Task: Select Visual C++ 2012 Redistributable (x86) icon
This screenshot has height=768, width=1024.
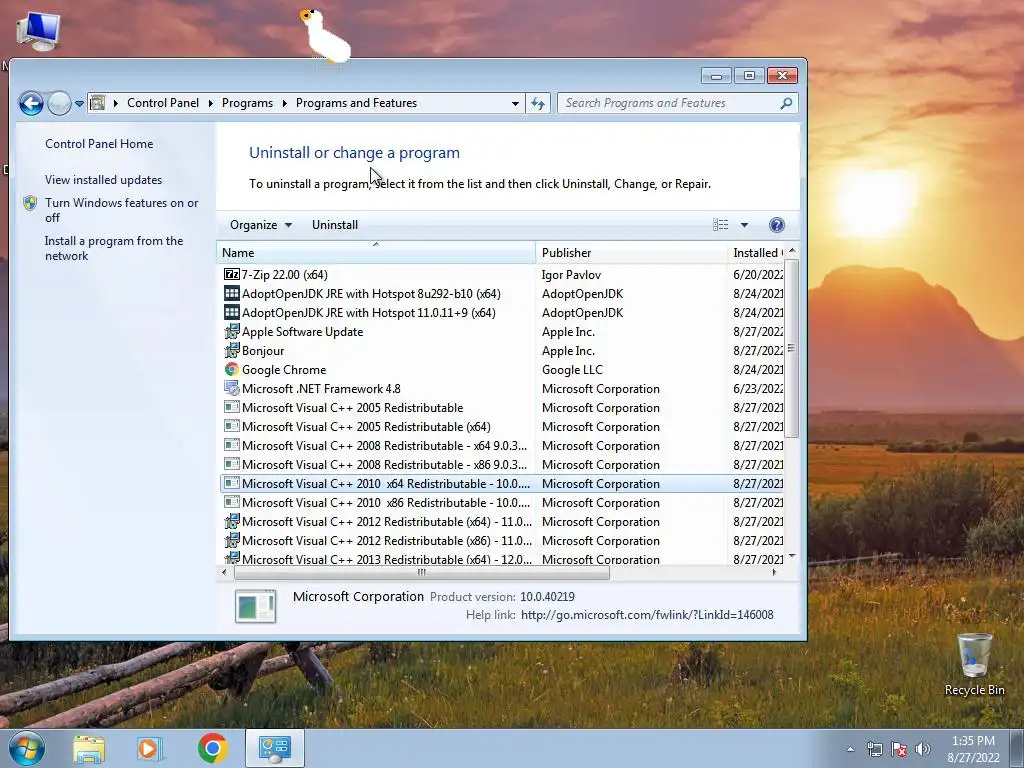Action: (231, 540)
